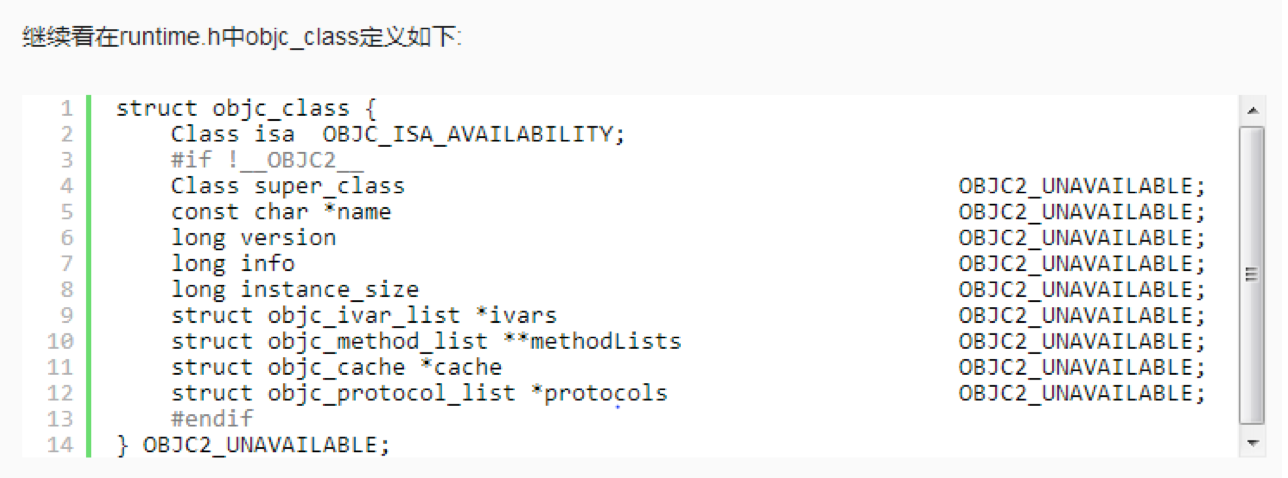
Task: Click the scrollbar down arrow
Action: click(1250, 442)
